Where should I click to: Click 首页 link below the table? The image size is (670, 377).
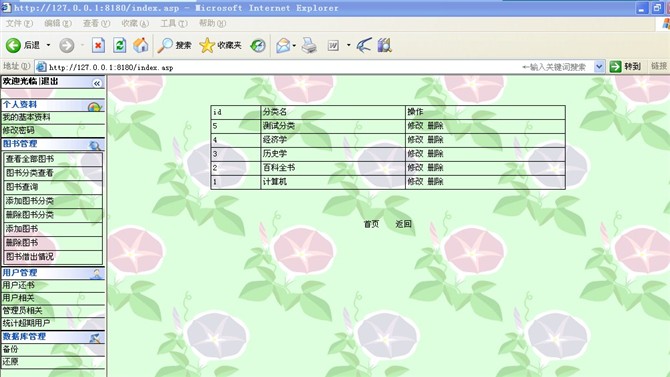pos(371,224)
